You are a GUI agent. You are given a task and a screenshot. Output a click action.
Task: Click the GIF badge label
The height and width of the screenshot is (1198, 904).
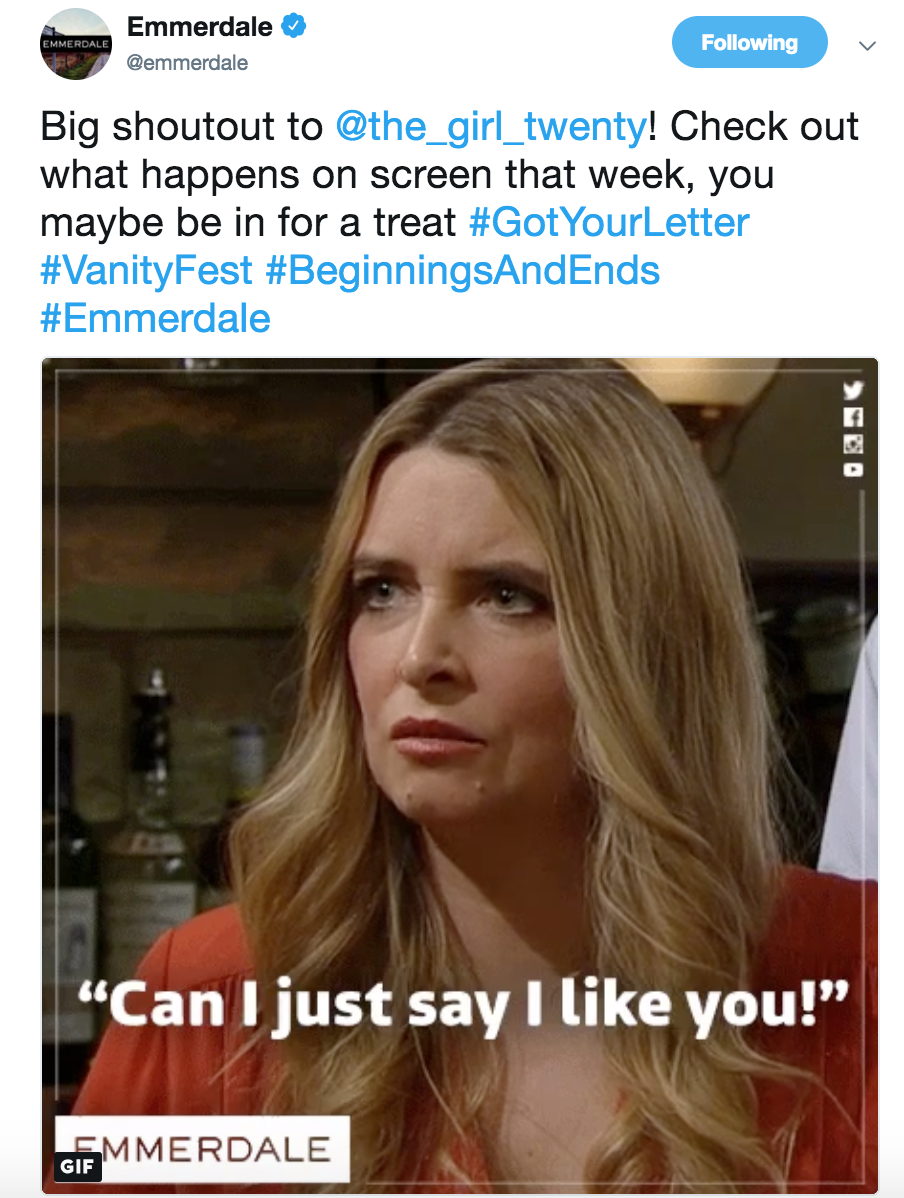point(77,1166)
